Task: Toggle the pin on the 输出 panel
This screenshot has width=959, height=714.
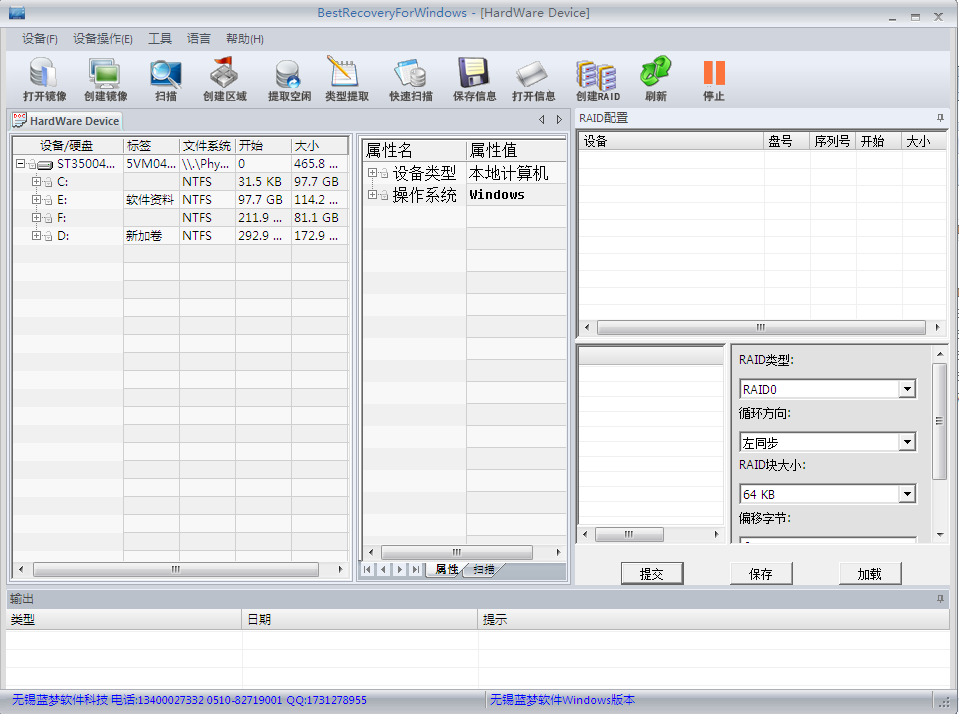Action: coord(939,598)
